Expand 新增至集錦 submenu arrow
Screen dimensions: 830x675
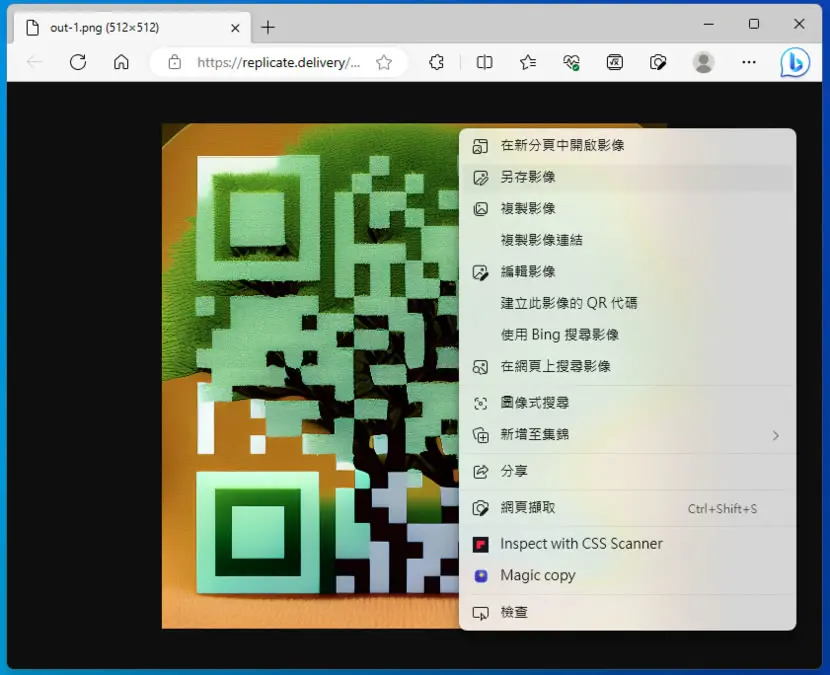pos(775,435)
